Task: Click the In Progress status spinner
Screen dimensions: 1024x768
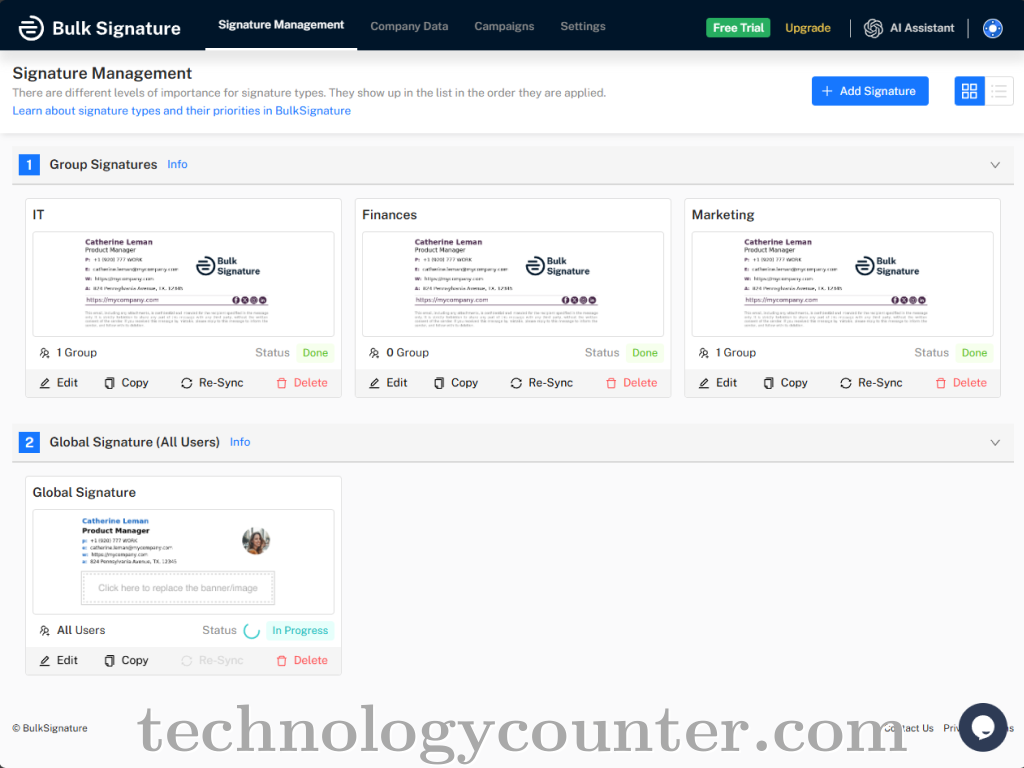Action: [251, 631]
